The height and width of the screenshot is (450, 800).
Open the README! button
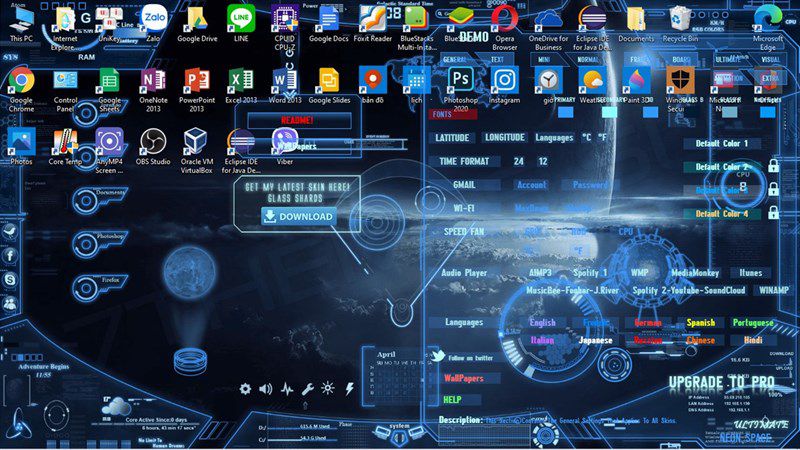pyautogui.click(x=298, y=120)
